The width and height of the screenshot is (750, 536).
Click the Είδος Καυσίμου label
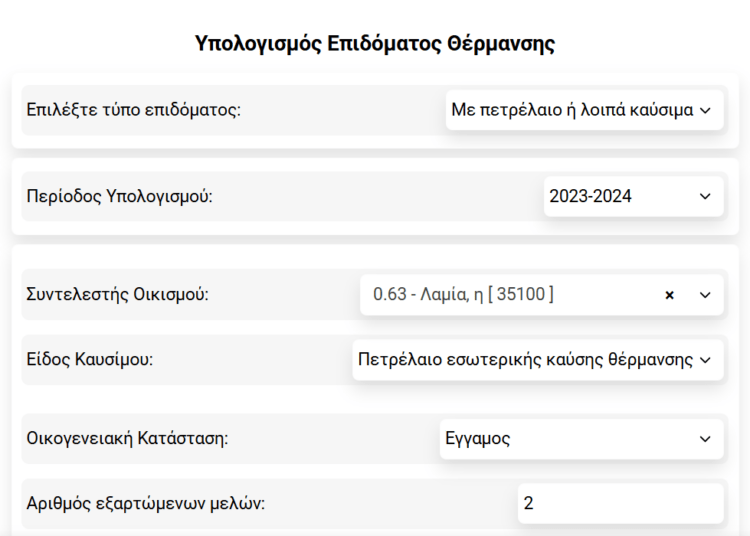[89, 359]
